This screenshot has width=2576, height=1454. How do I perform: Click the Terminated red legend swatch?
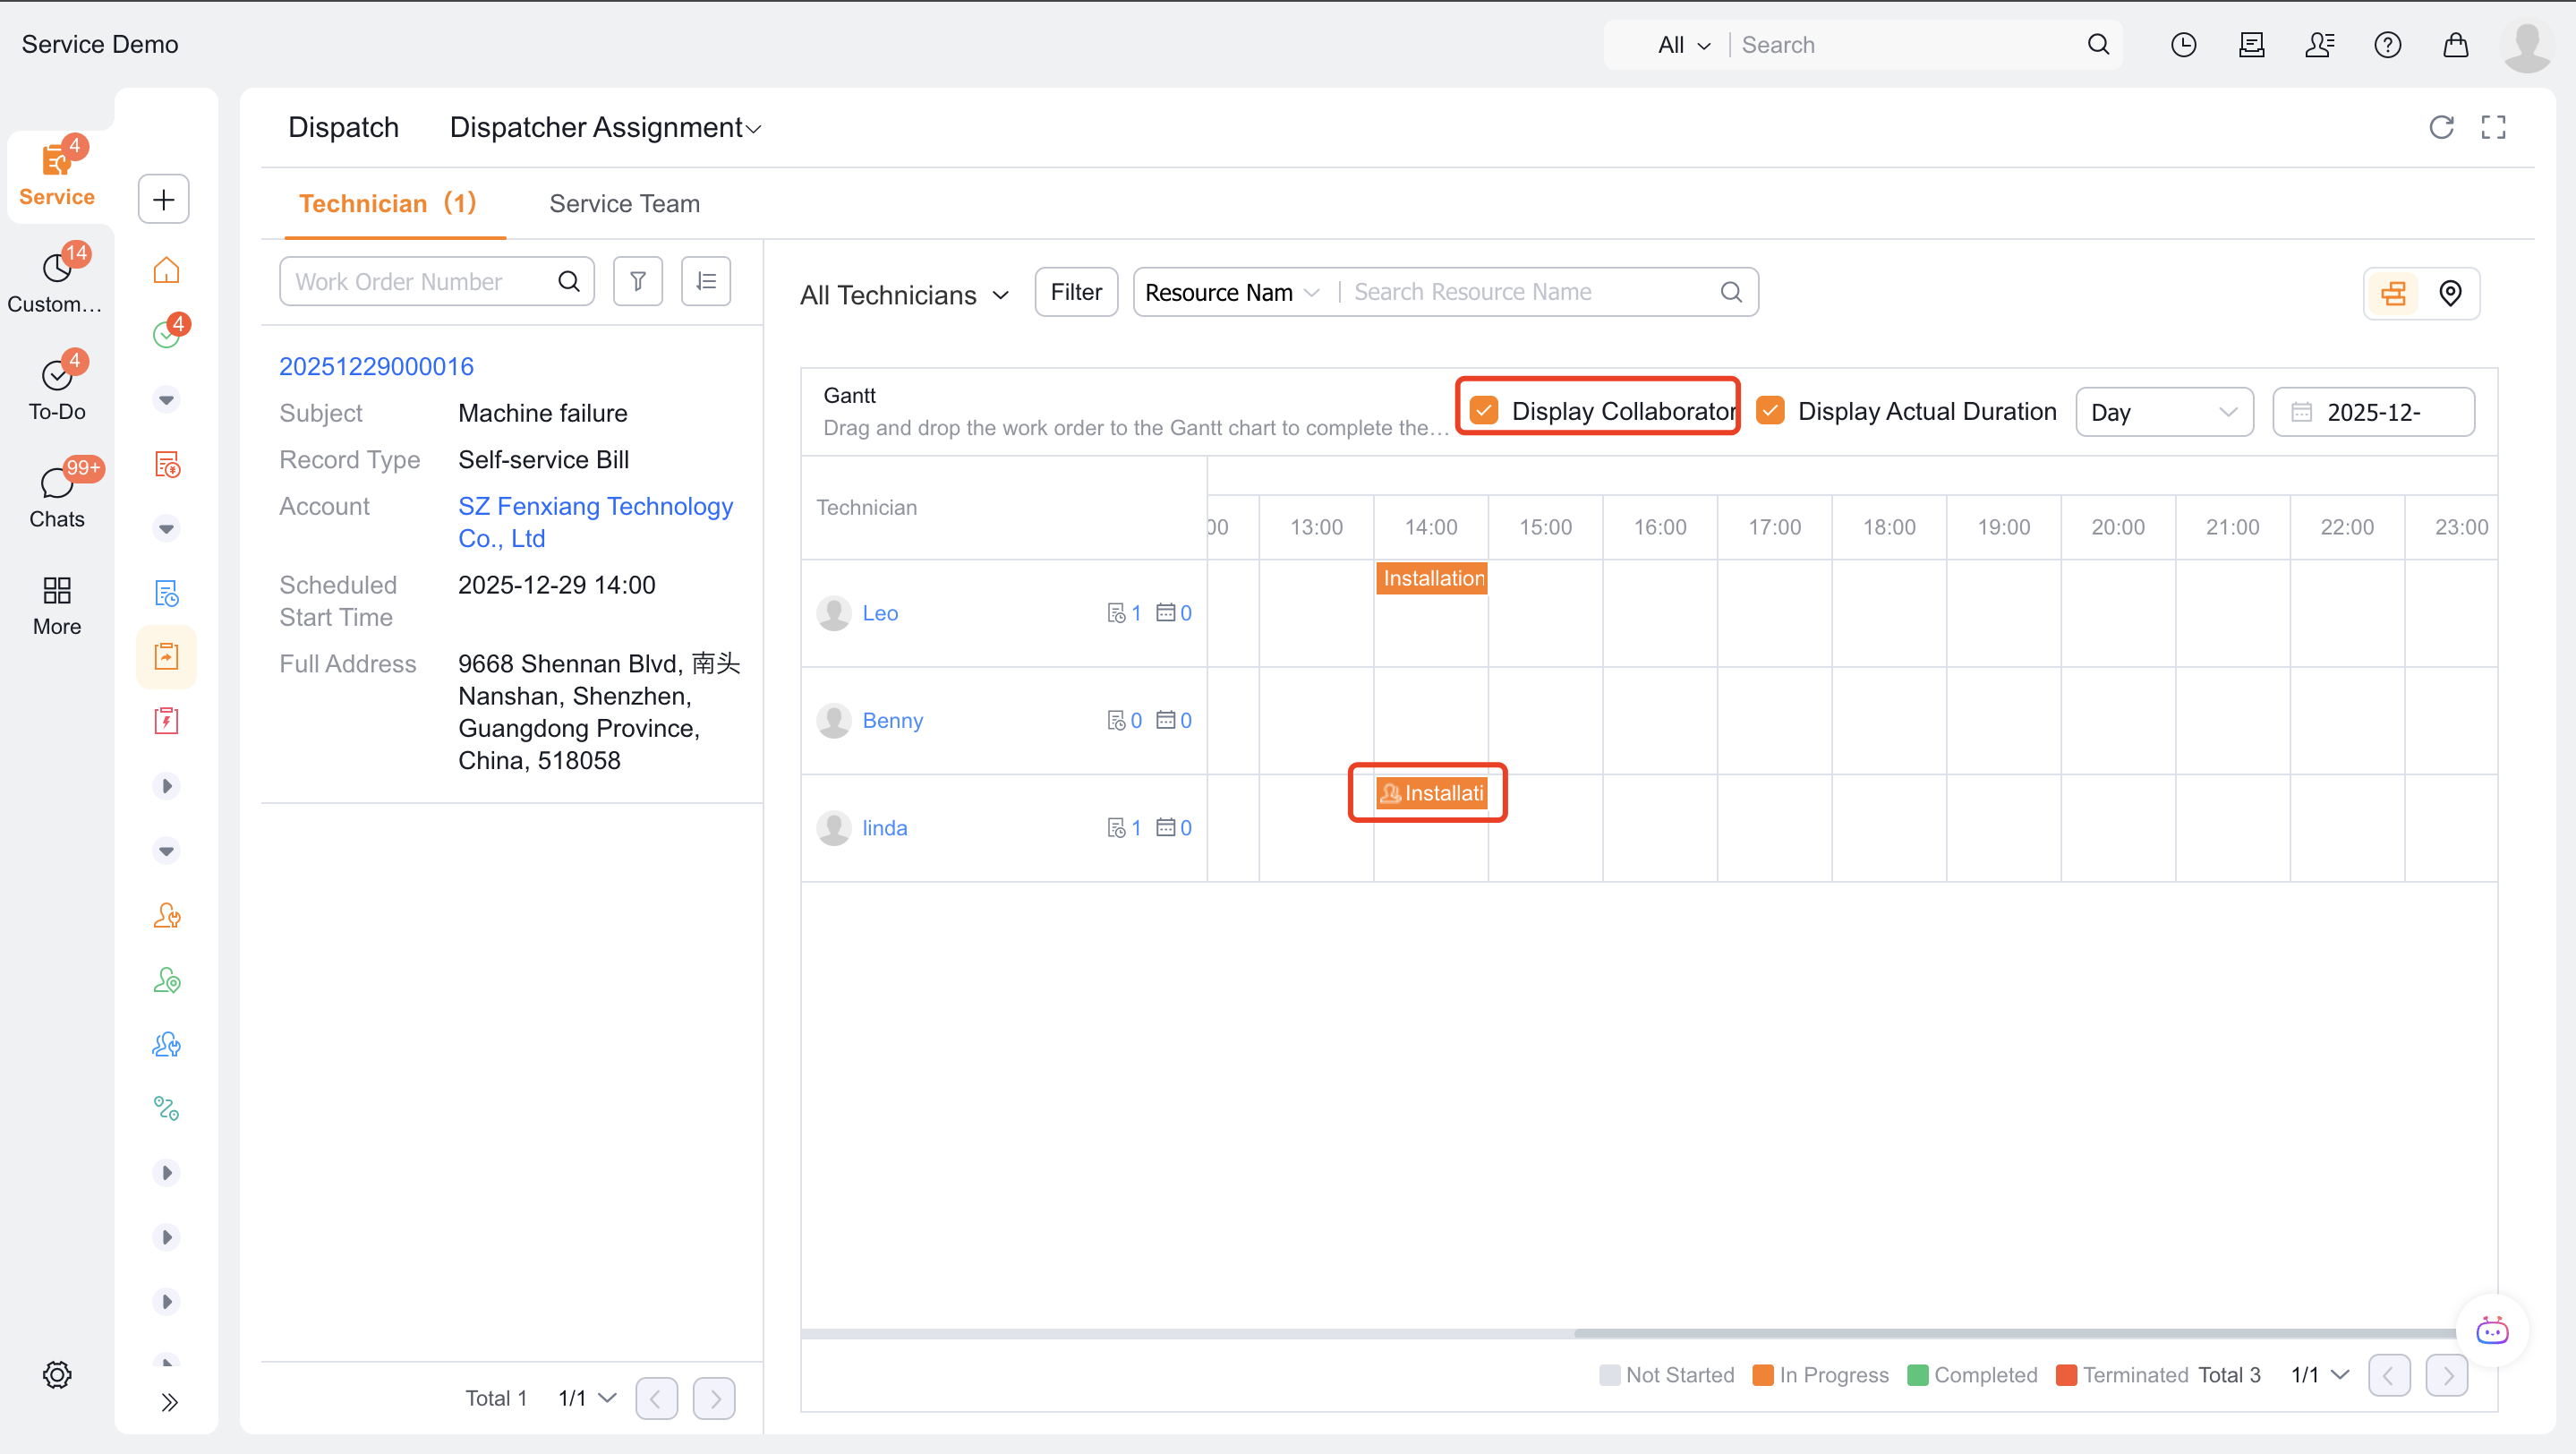pyautogui.click(x=2066, y=1375)
